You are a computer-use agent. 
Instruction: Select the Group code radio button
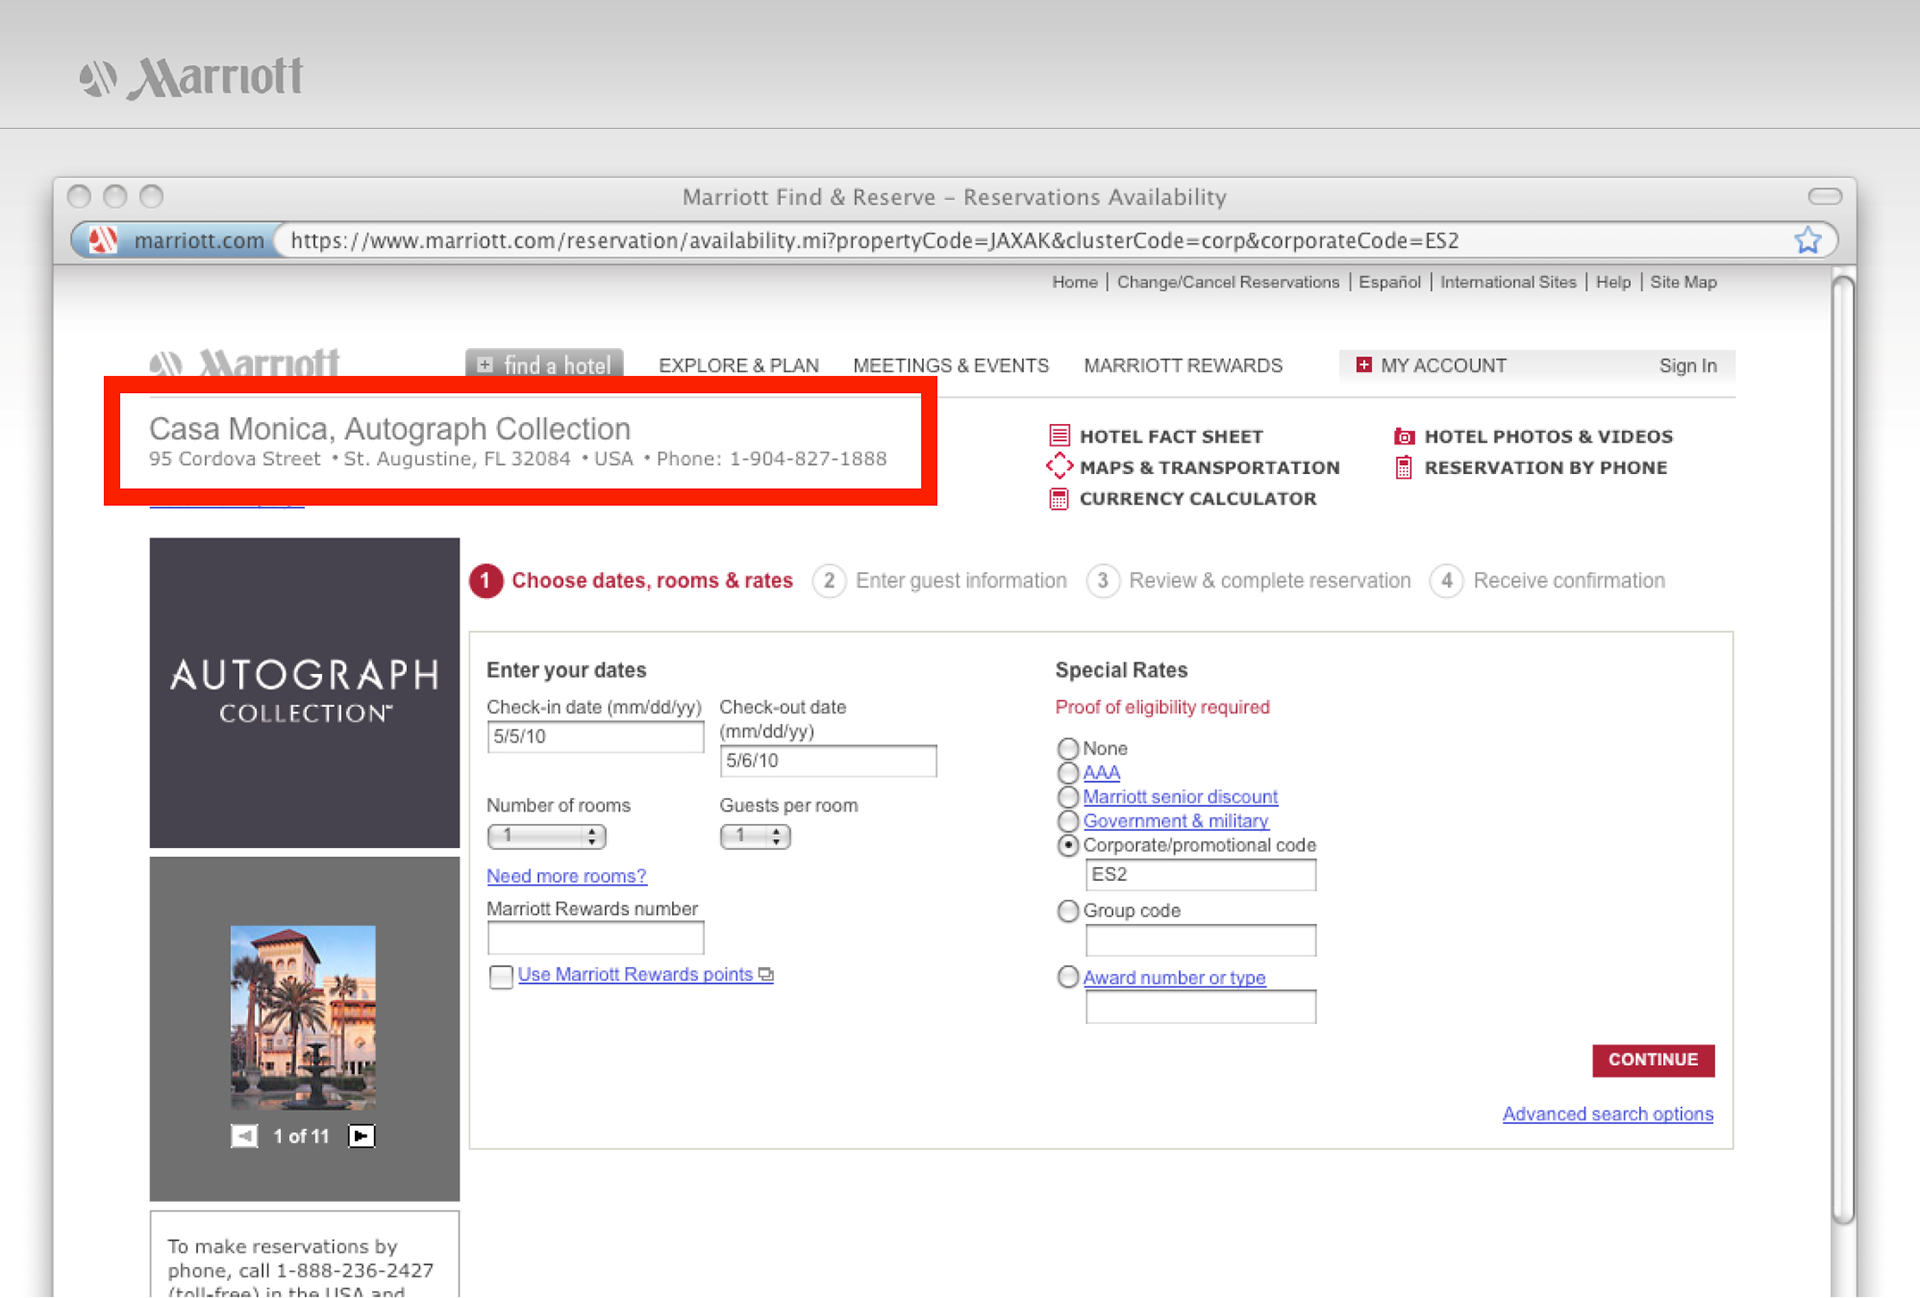pos(1068,911)
